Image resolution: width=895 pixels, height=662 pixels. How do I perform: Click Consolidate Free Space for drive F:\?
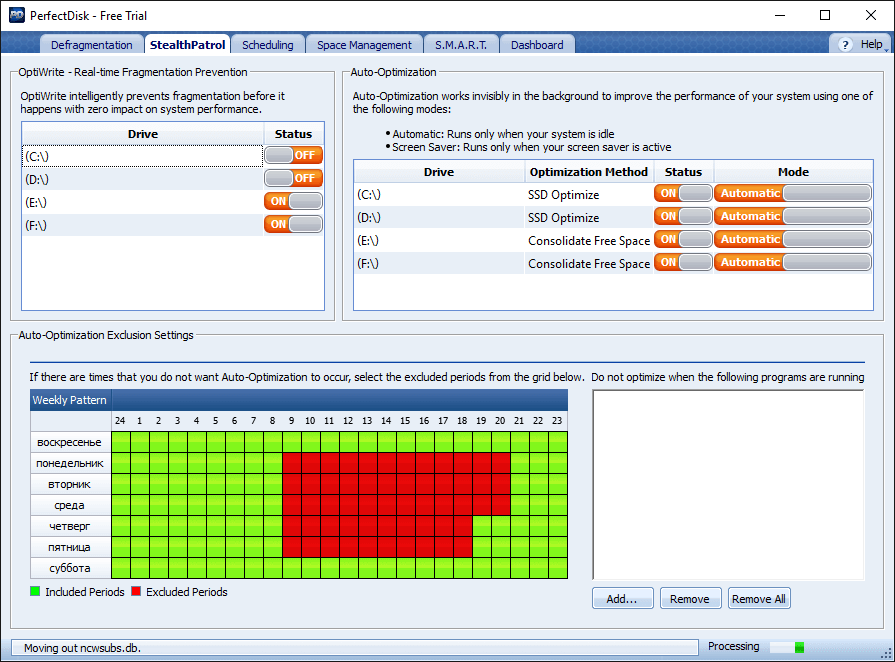(x=588, y=264)
